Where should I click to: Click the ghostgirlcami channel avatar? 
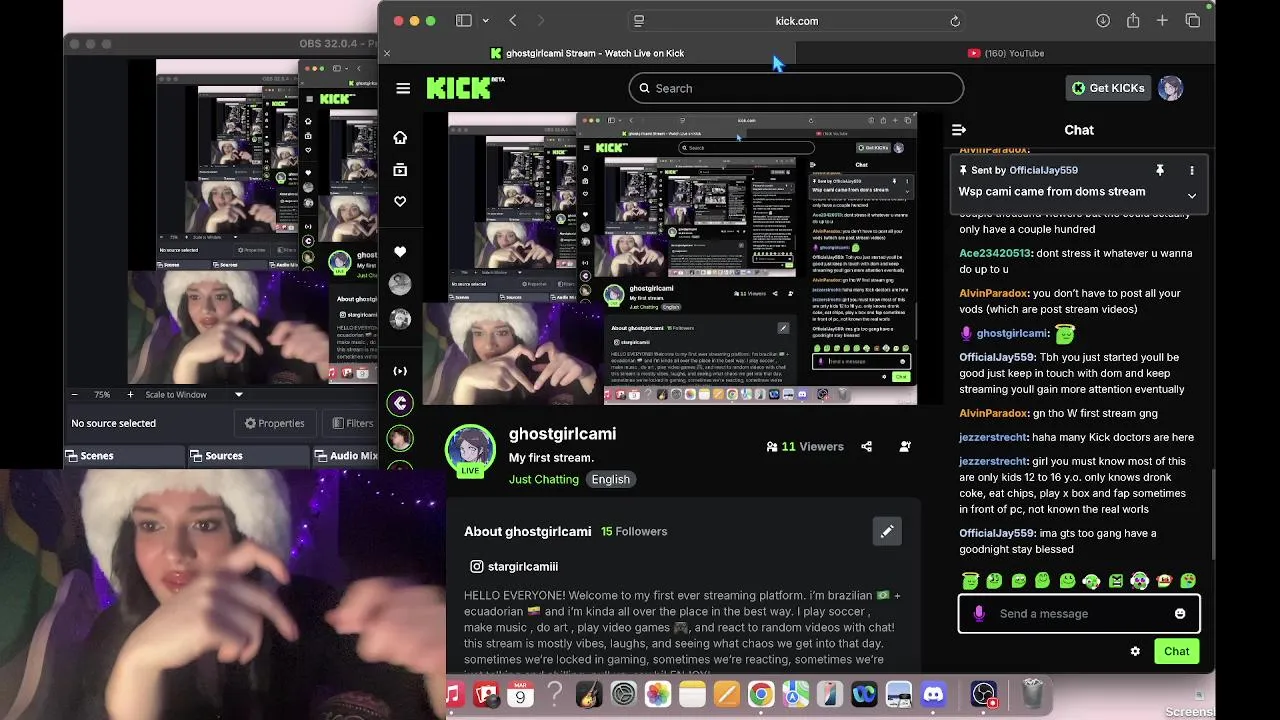click(470, 450)
